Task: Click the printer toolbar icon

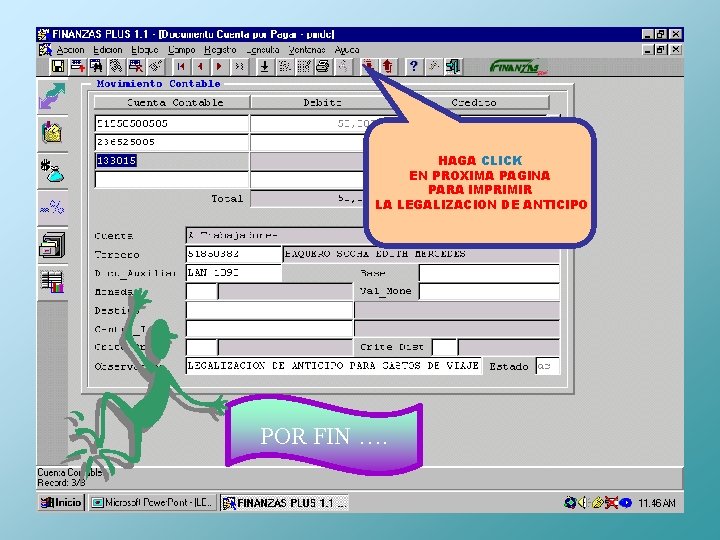Action: pos(323,67)
